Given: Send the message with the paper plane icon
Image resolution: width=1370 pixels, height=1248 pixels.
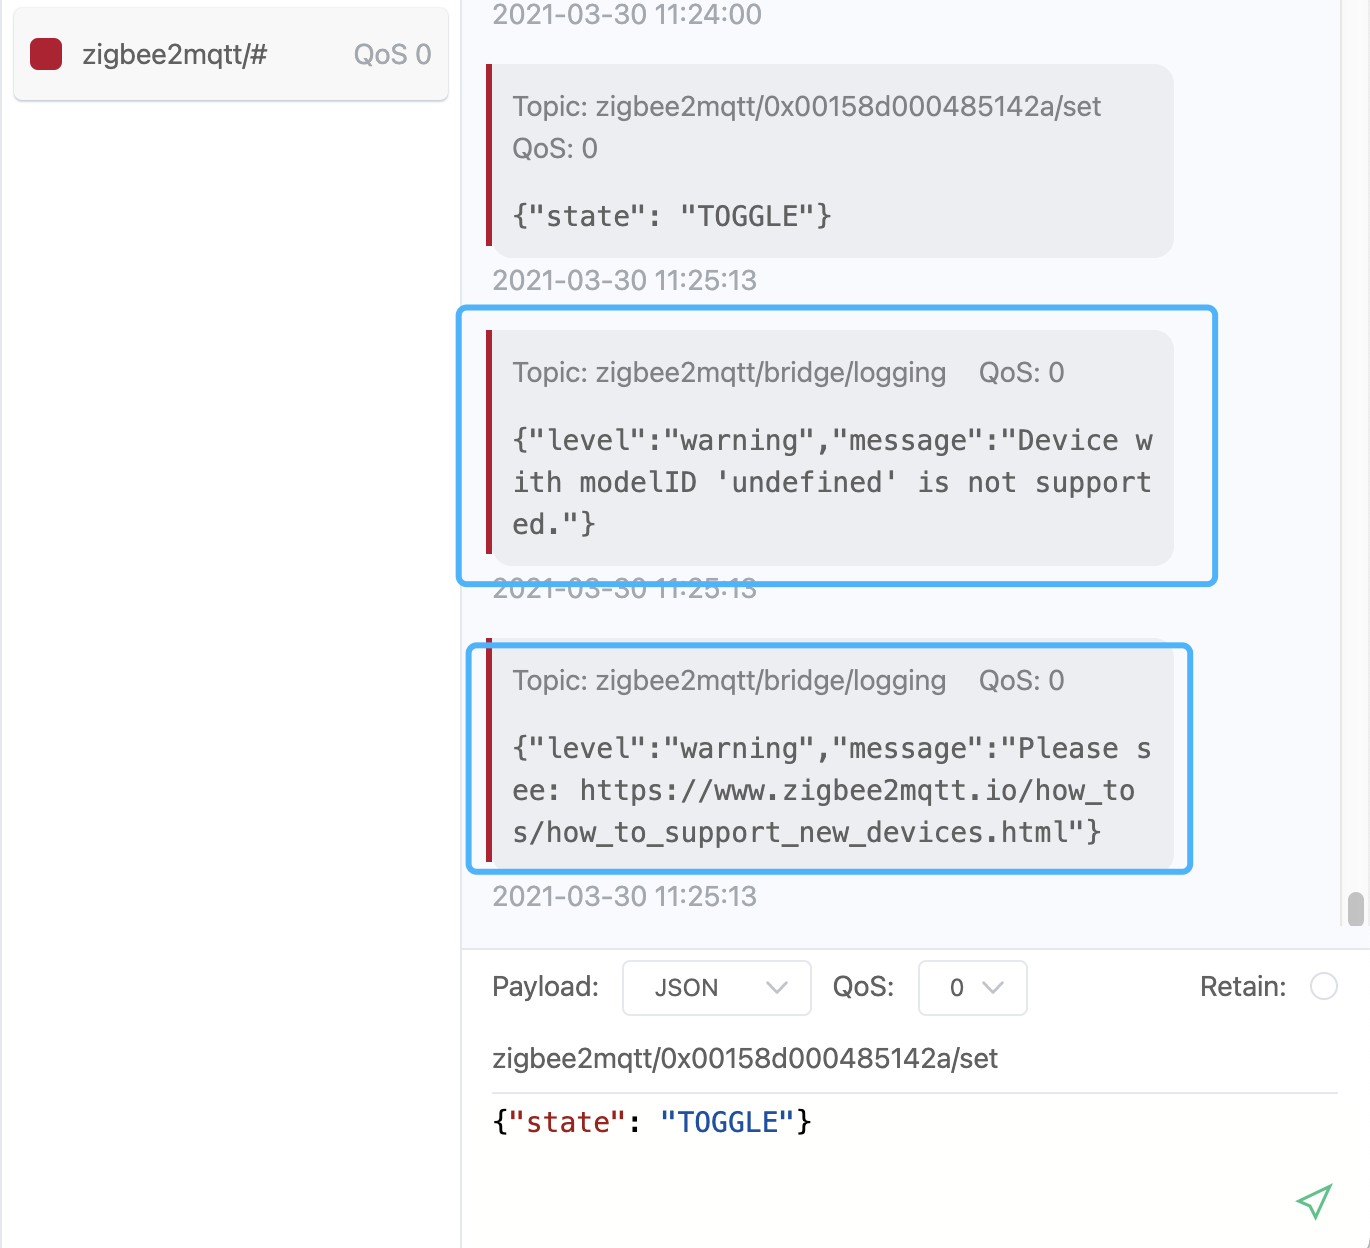Looking at the screenshot, I should point(1314,1201).
